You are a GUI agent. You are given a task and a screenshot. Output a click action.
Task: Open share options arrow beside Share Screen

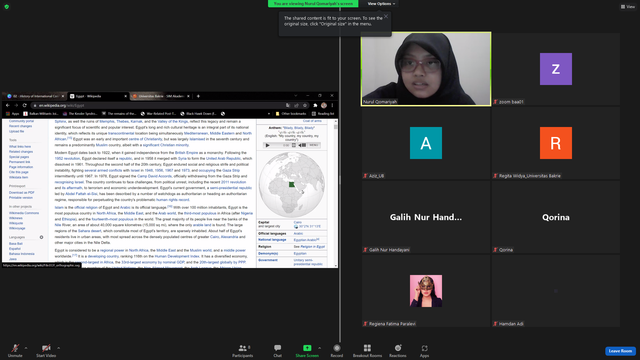320,348
